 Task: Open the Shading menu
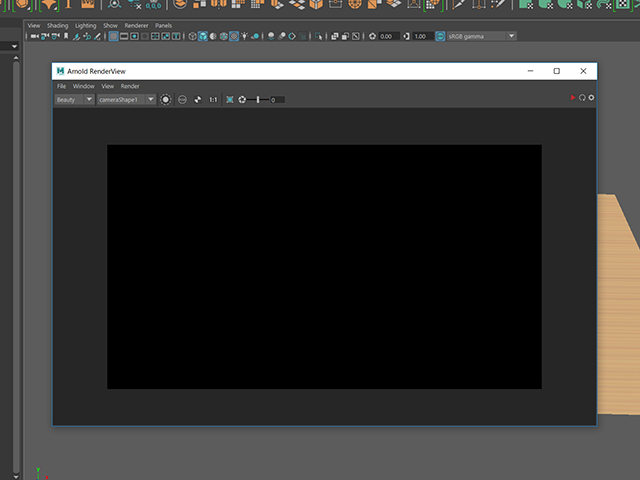(58, 25)
